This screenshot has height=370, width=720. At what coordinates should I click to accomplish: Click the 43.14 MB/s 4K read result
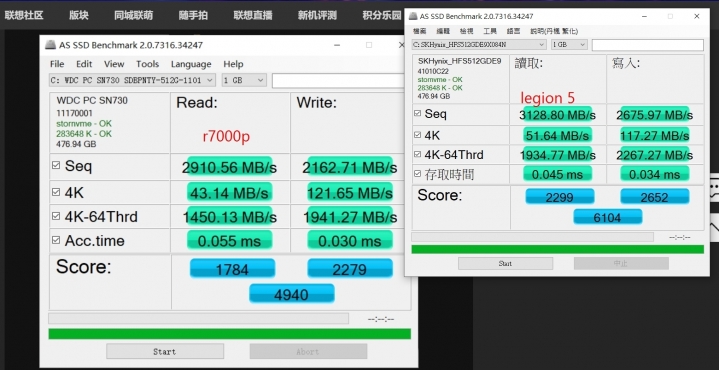coord(230,192)
